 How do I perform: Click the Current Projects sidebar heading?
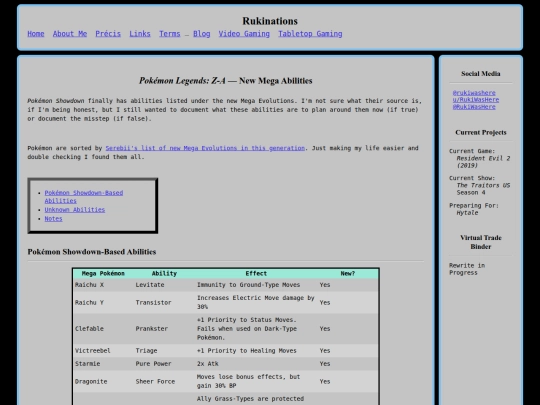481,133
